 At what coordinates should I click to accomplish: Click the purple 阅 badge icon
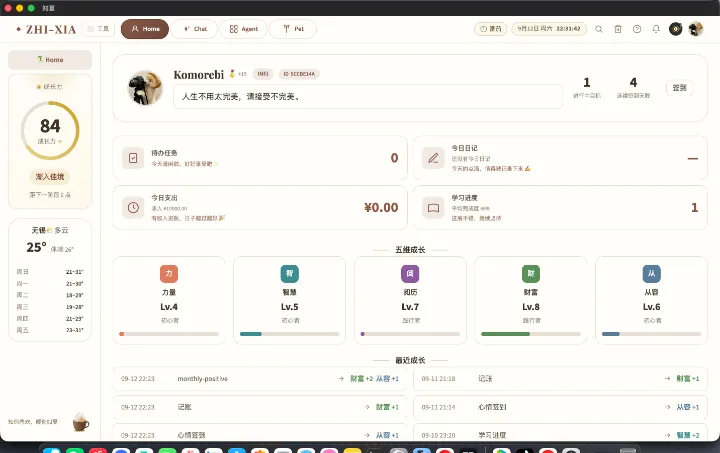pyautogui.click(x=410, y=274)
